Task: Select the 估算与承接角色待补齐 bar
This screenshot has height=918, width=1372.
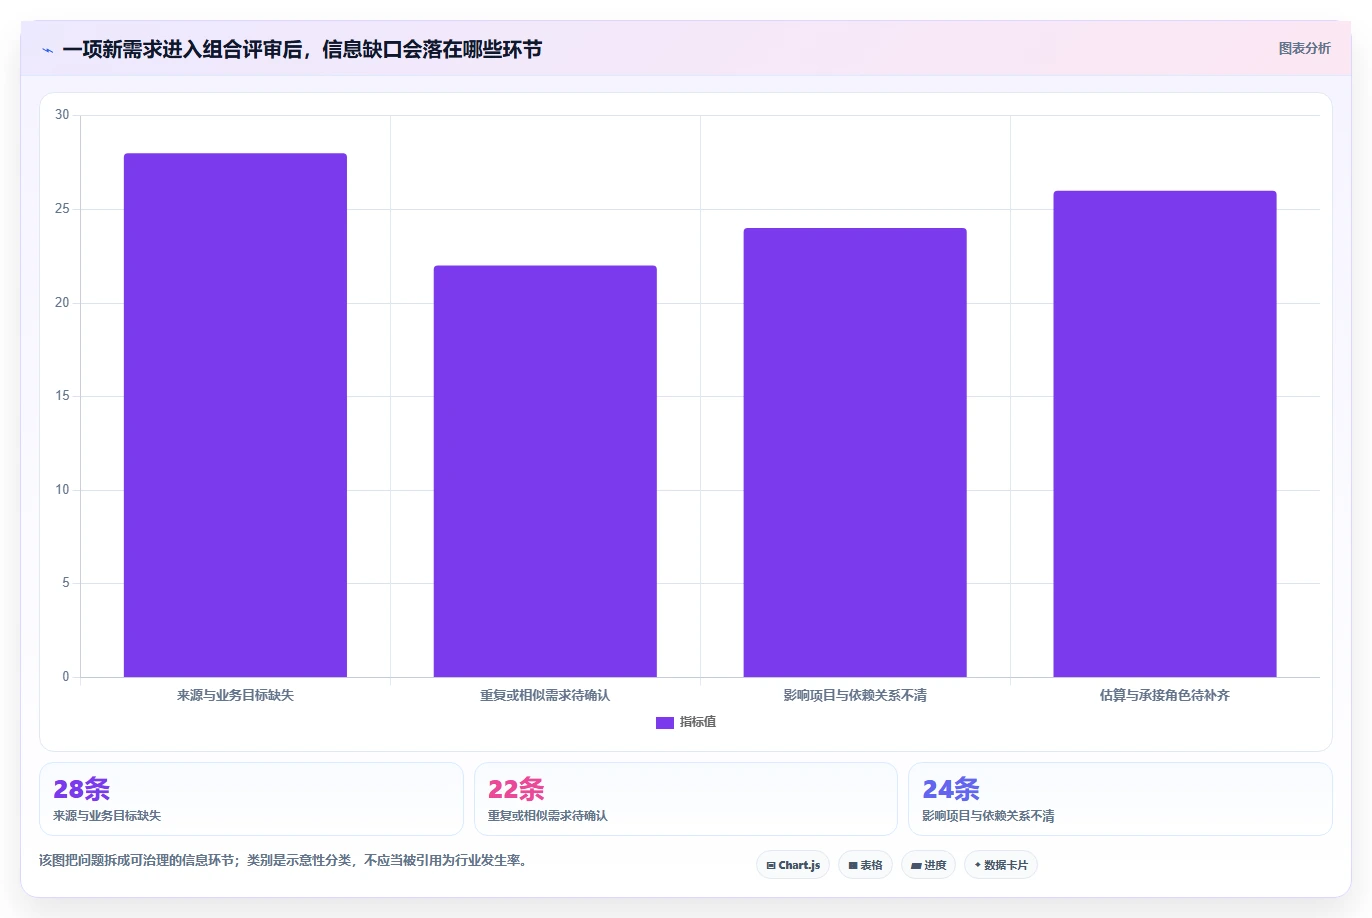Action: tap(1165, 434)
